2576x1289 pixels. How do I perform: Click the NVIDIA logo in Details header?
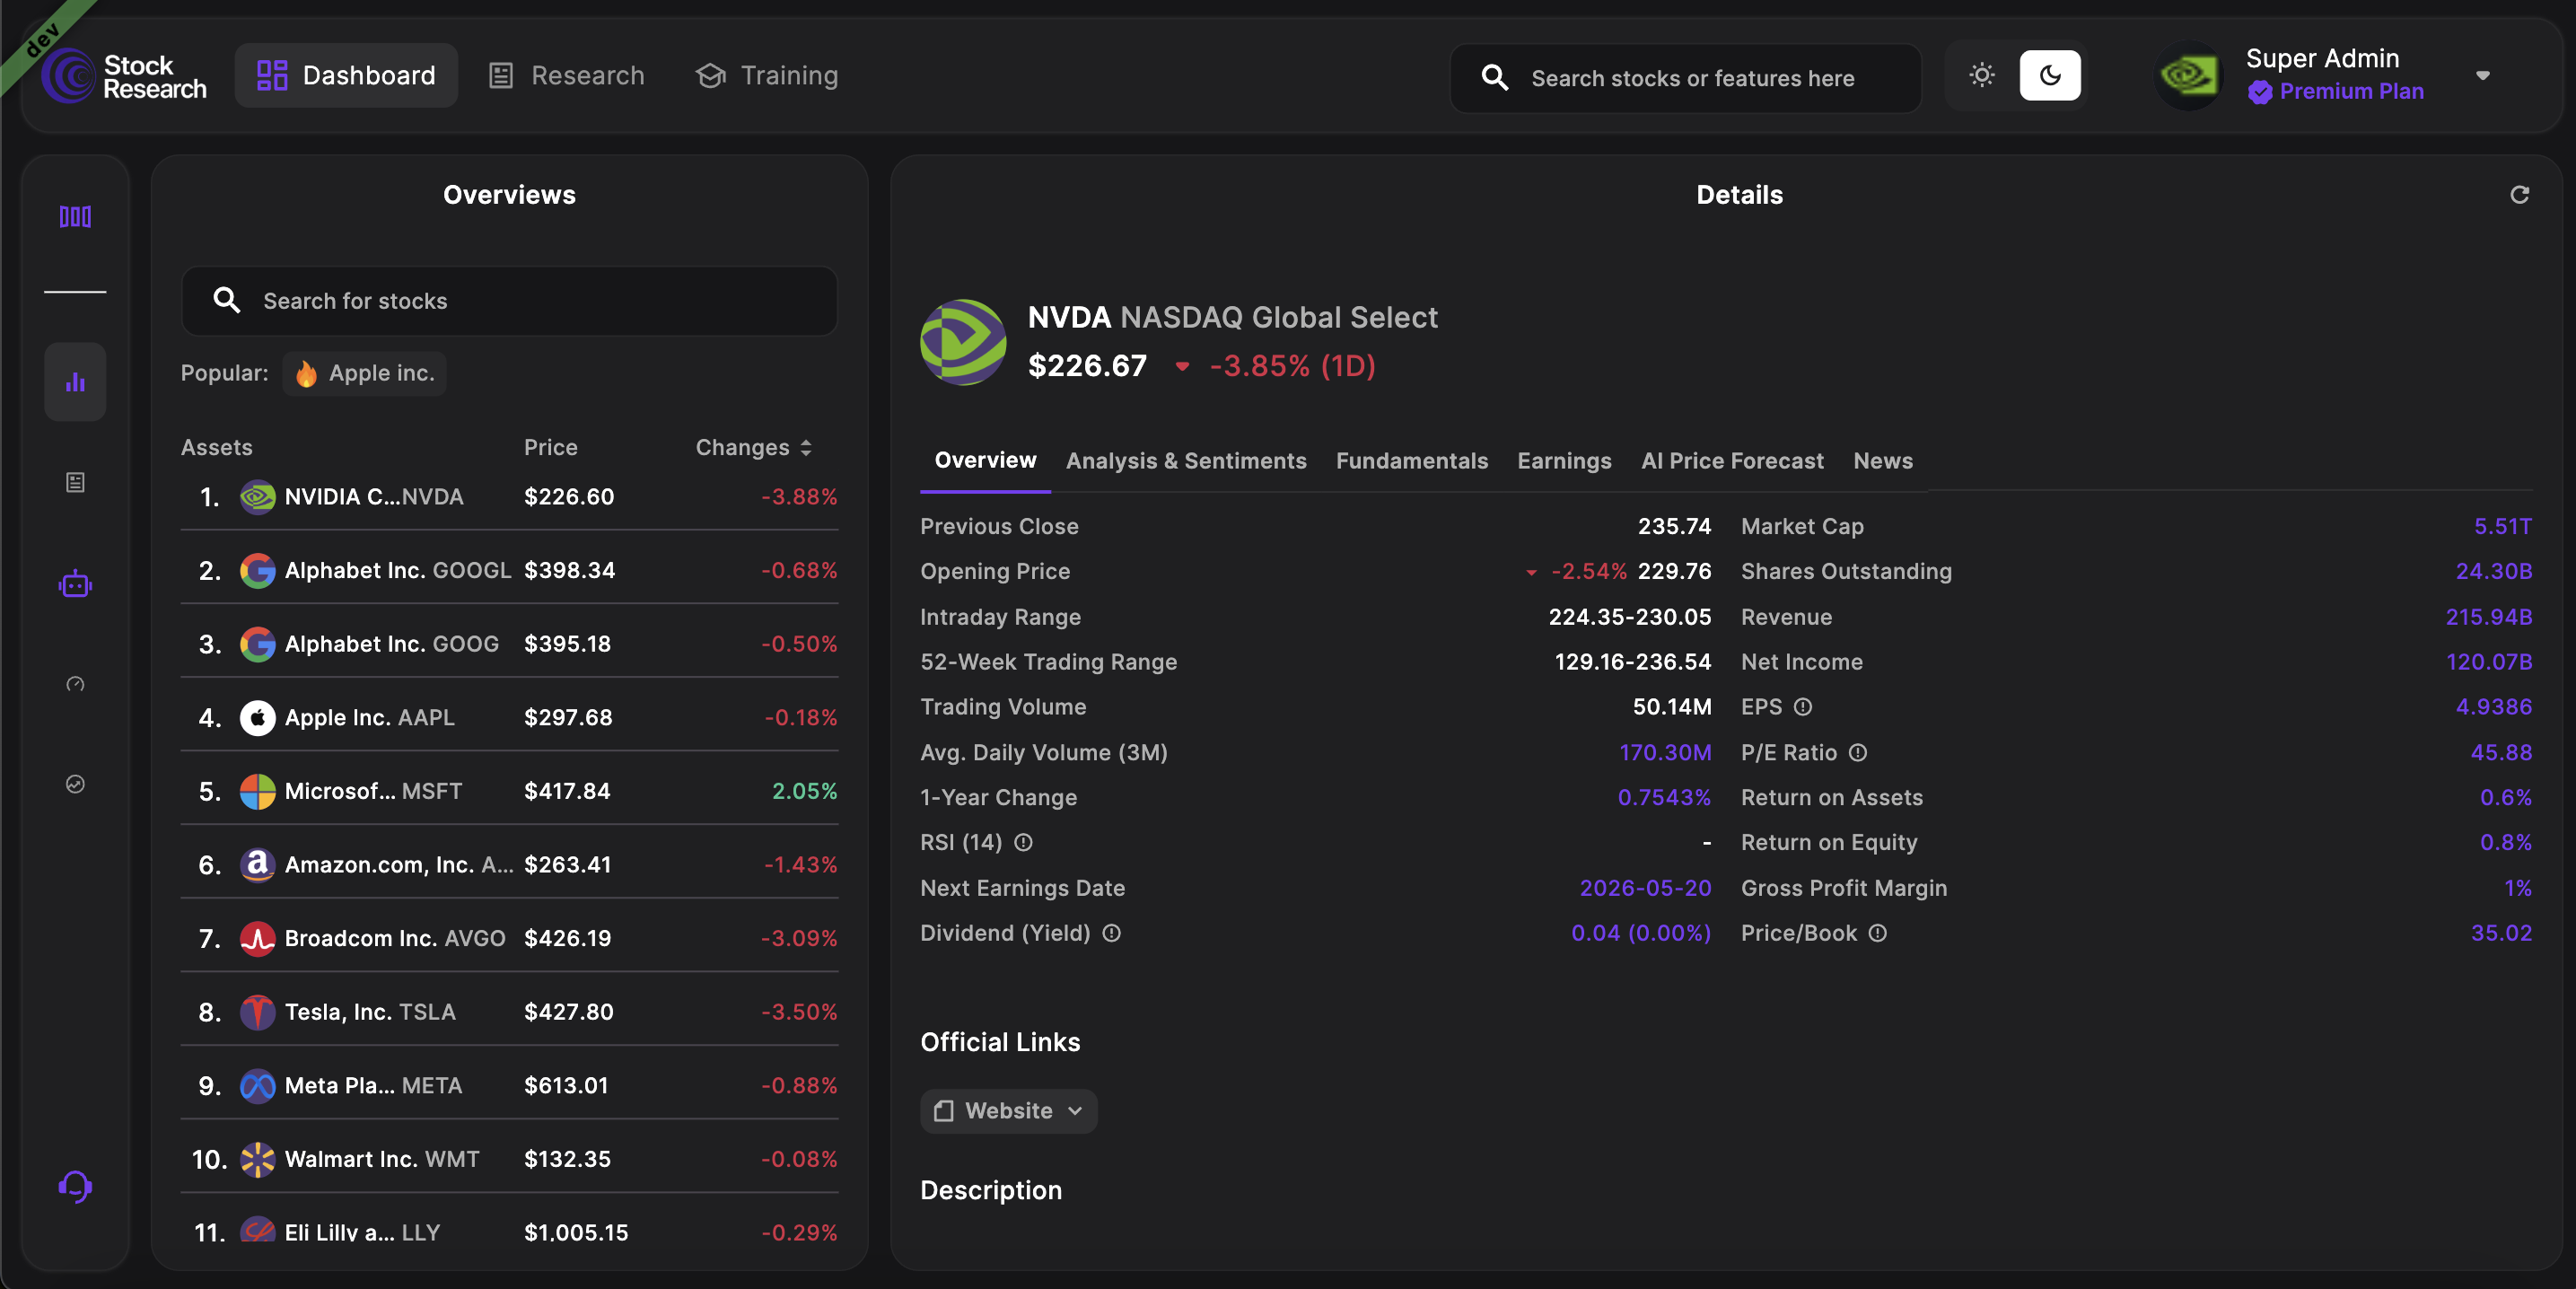coord(963,342)
